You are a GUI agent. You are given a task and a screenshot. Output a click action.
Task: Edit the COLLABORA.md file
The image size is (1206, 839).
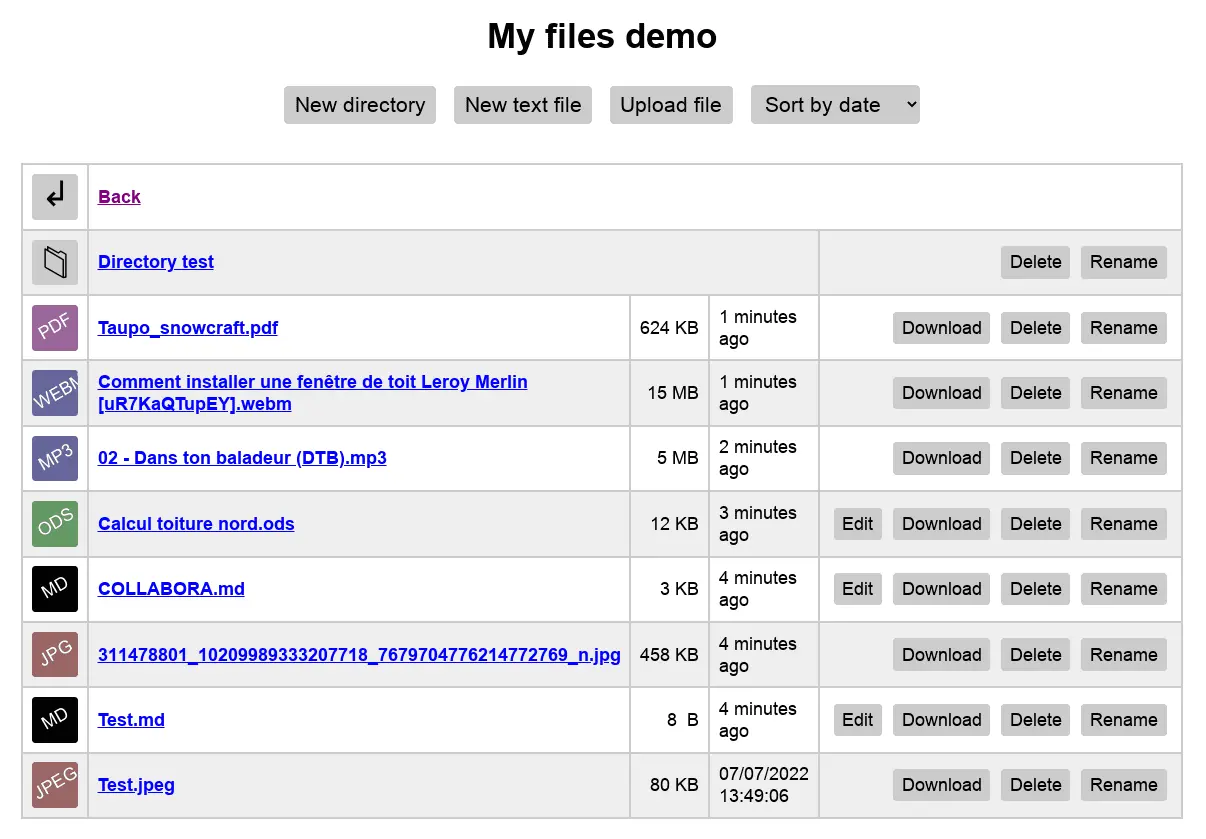[857, 589]
